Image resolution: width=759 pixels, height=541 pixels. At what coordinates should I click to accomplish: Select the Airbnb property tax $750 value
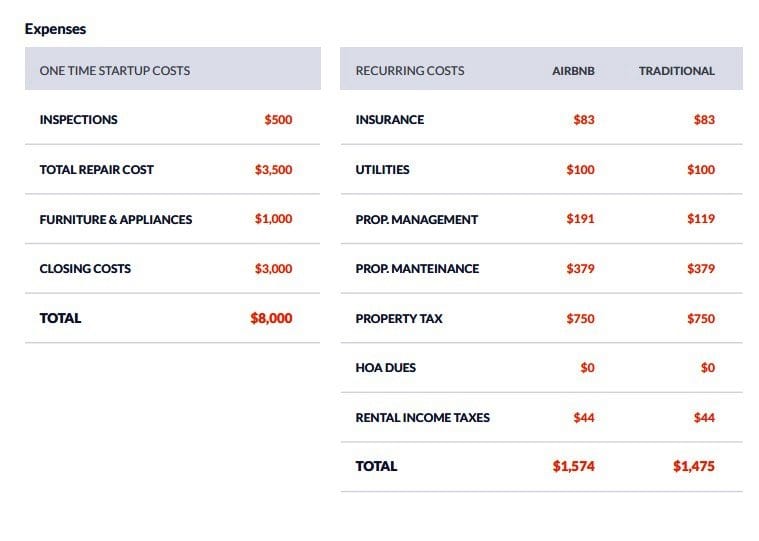(x=580, y=319)
